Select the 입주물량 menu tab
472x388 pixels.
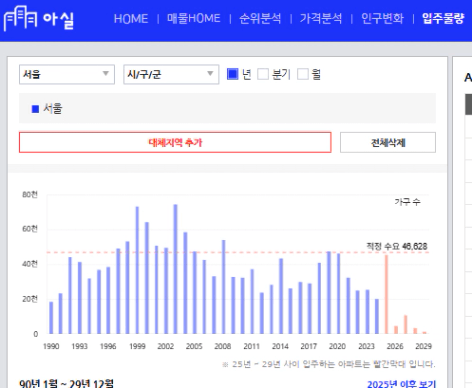pos(443,18)
